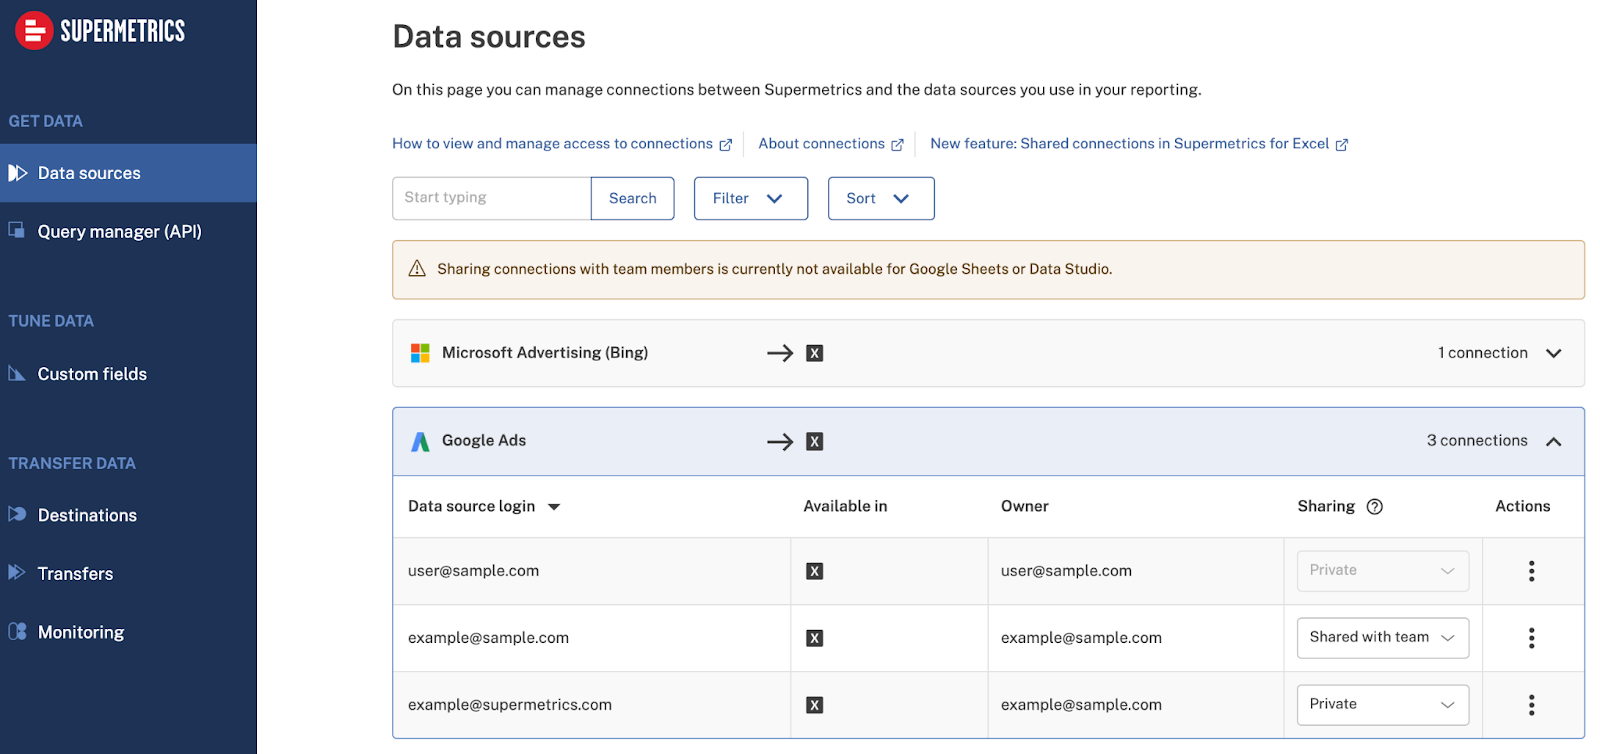
Task: Click the Google Ads logo icon
Action: (420, 442)
